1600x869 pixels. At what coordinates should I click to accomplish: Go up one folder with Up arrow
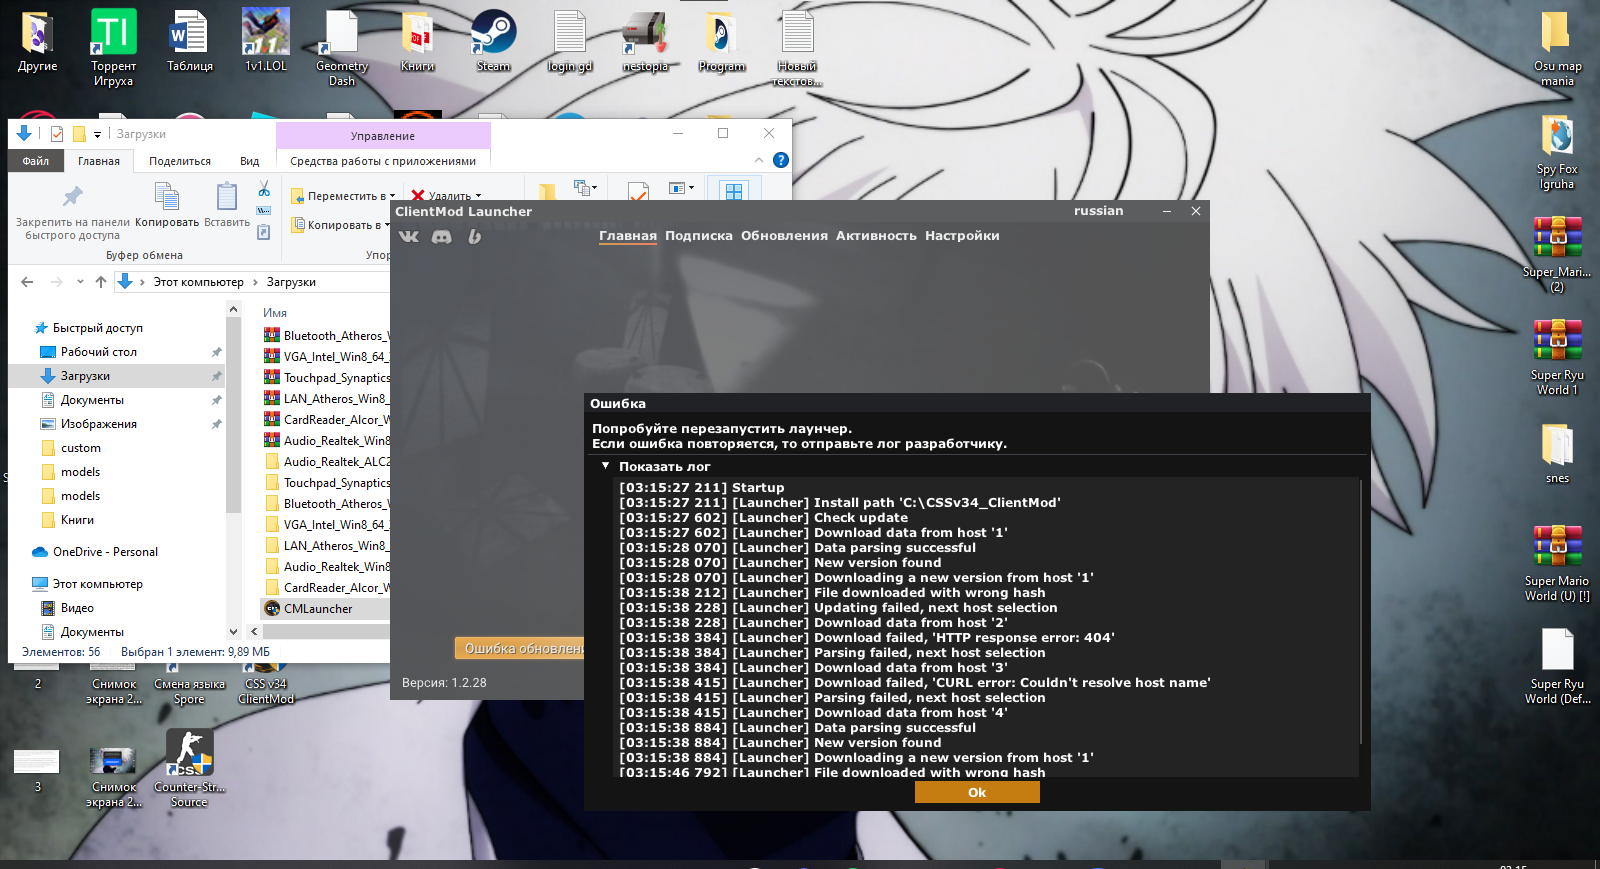click(101, 282)
